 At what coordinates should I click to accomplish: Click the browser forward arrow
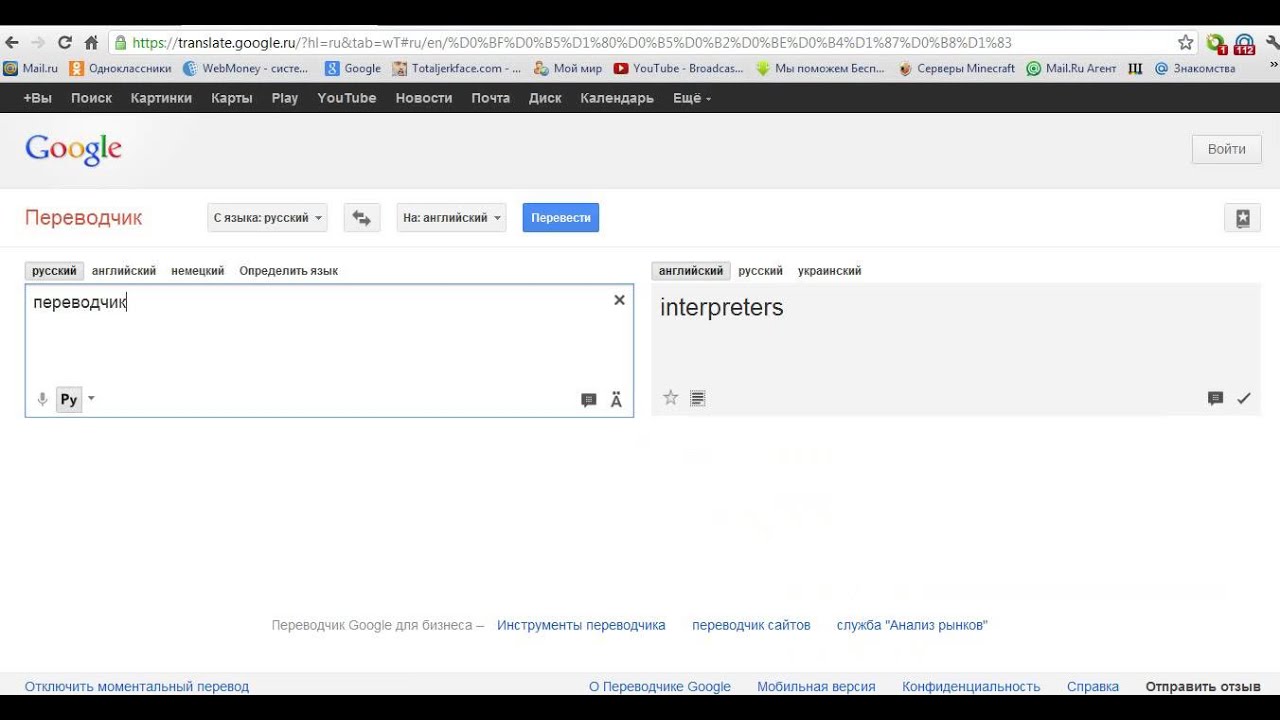38,43
